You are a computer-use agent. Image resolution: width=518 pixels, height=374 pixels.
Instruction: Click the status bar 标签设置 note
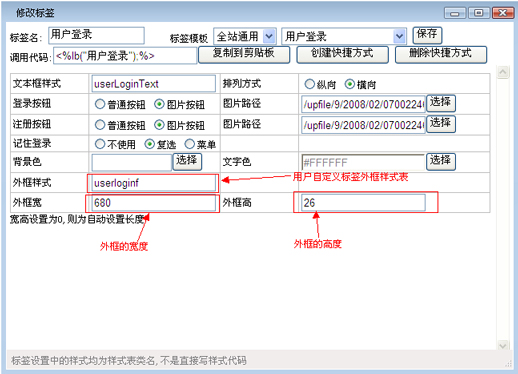pos(129,360)
